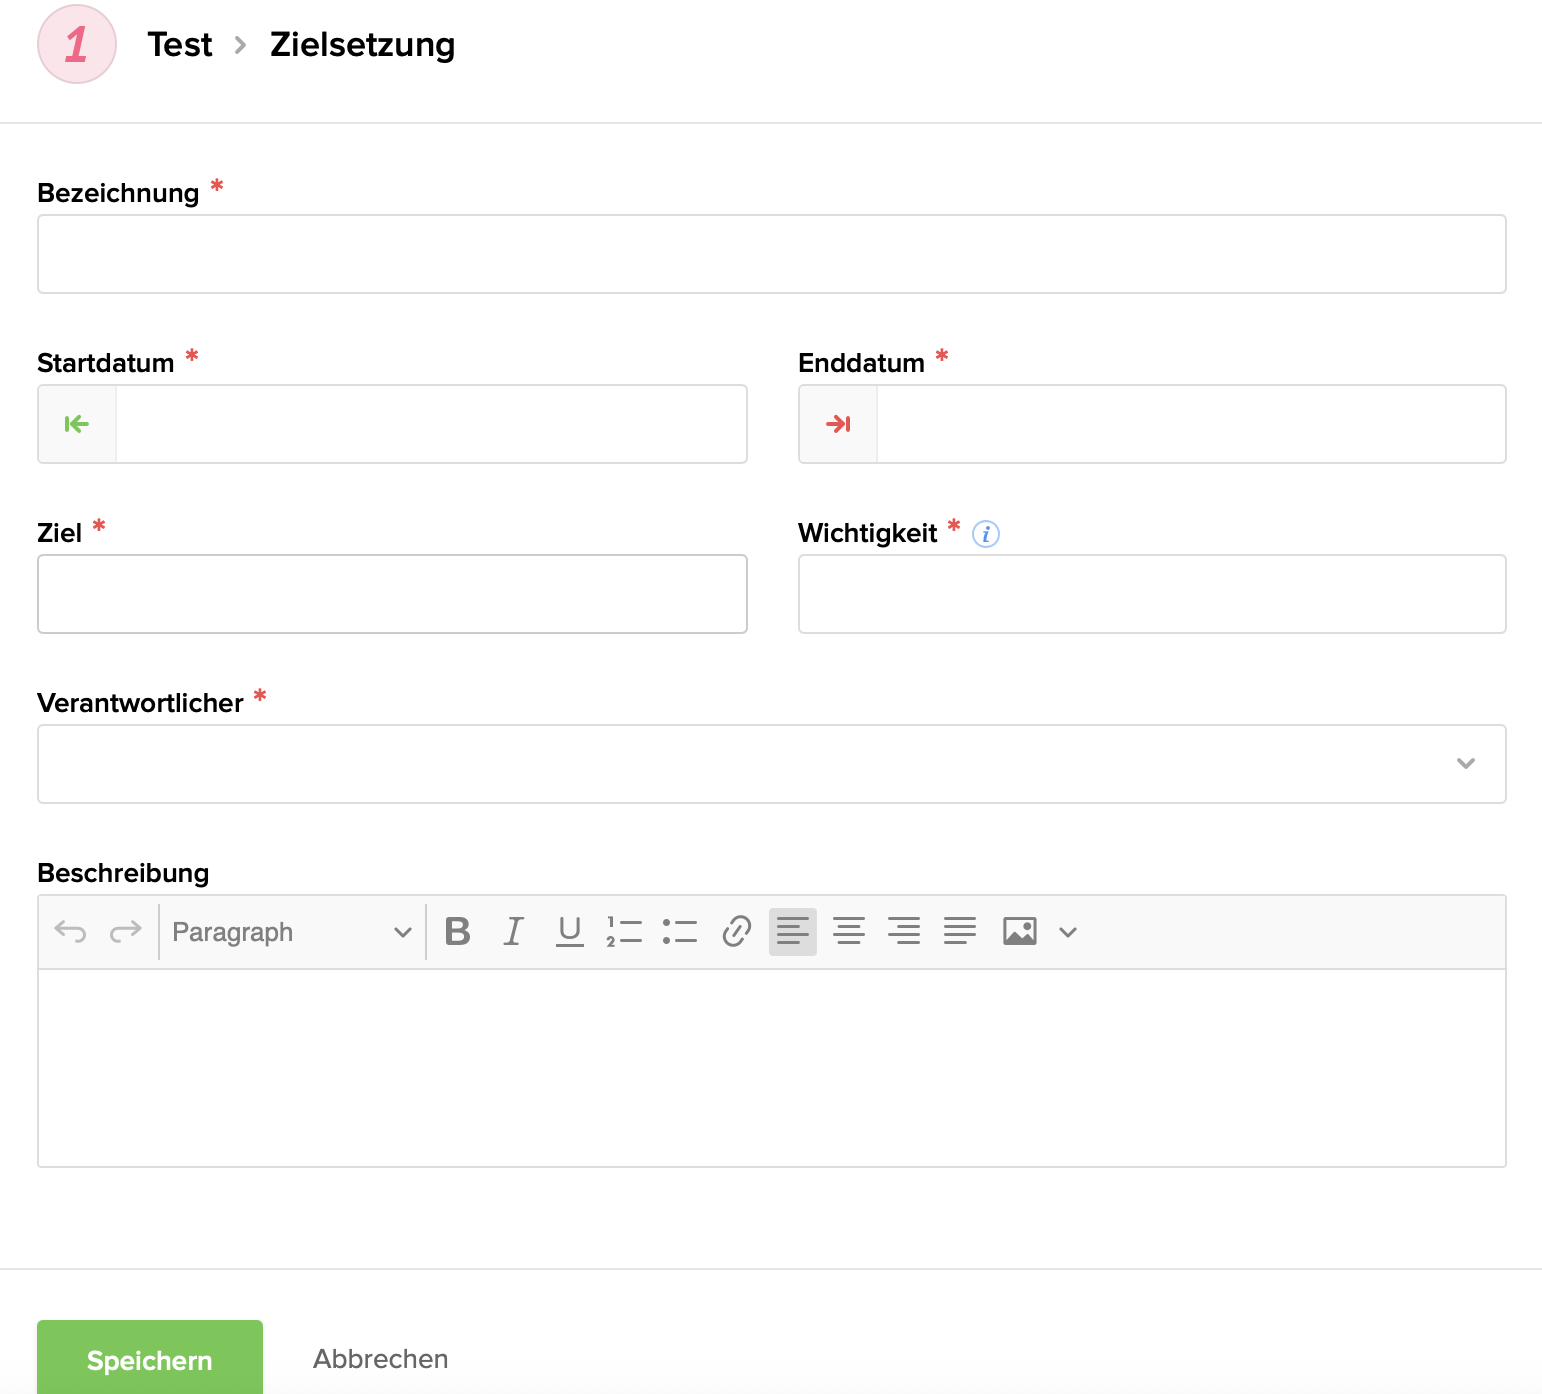Click Test in the breadcrumb navigation
The width and height of the screenshot is (1542, 1394).
click(x=180, y=44)
